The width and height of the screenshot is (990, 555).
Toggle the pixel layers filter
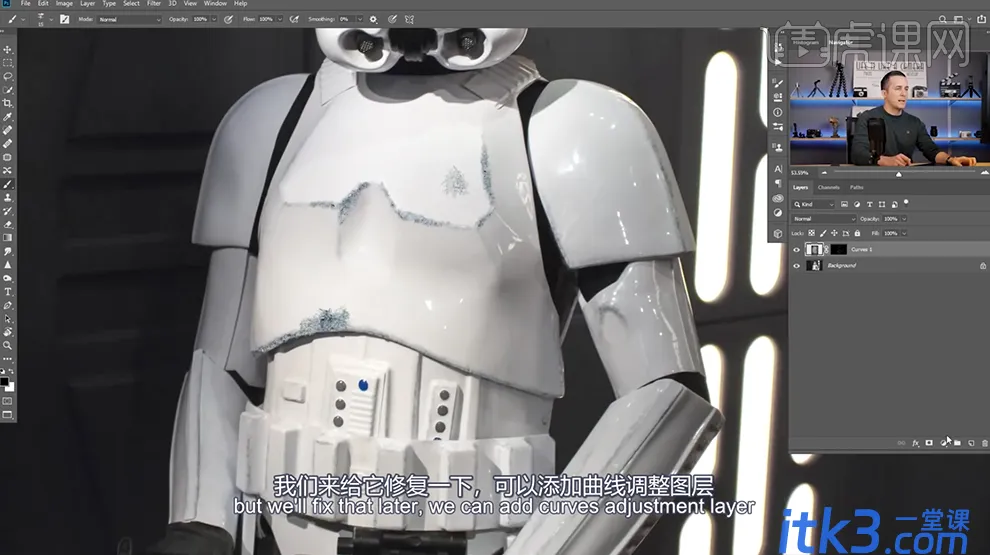coord(844,205)
